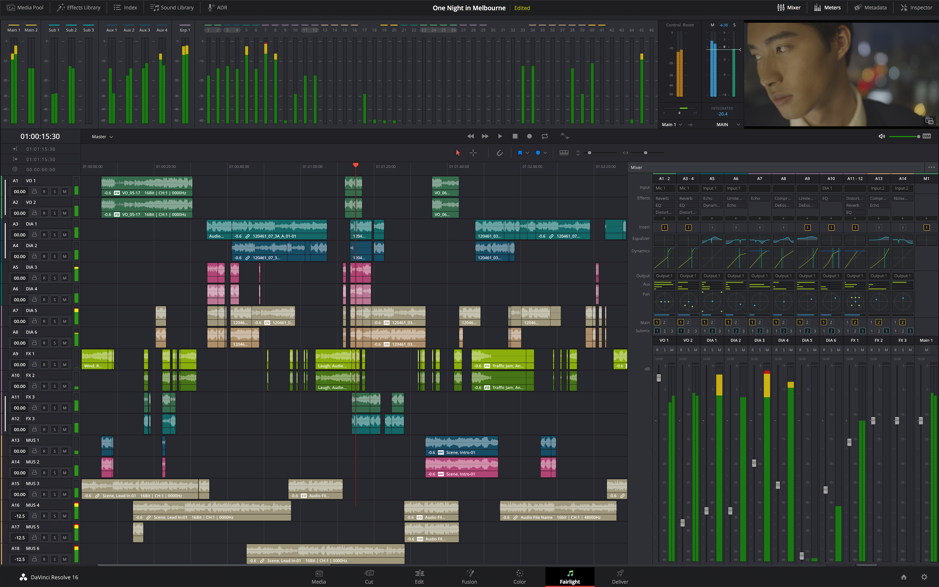The image size is (939, 587).
Task: Open the Media Pool
Action: pyautogui.click(x=26, y=7)
